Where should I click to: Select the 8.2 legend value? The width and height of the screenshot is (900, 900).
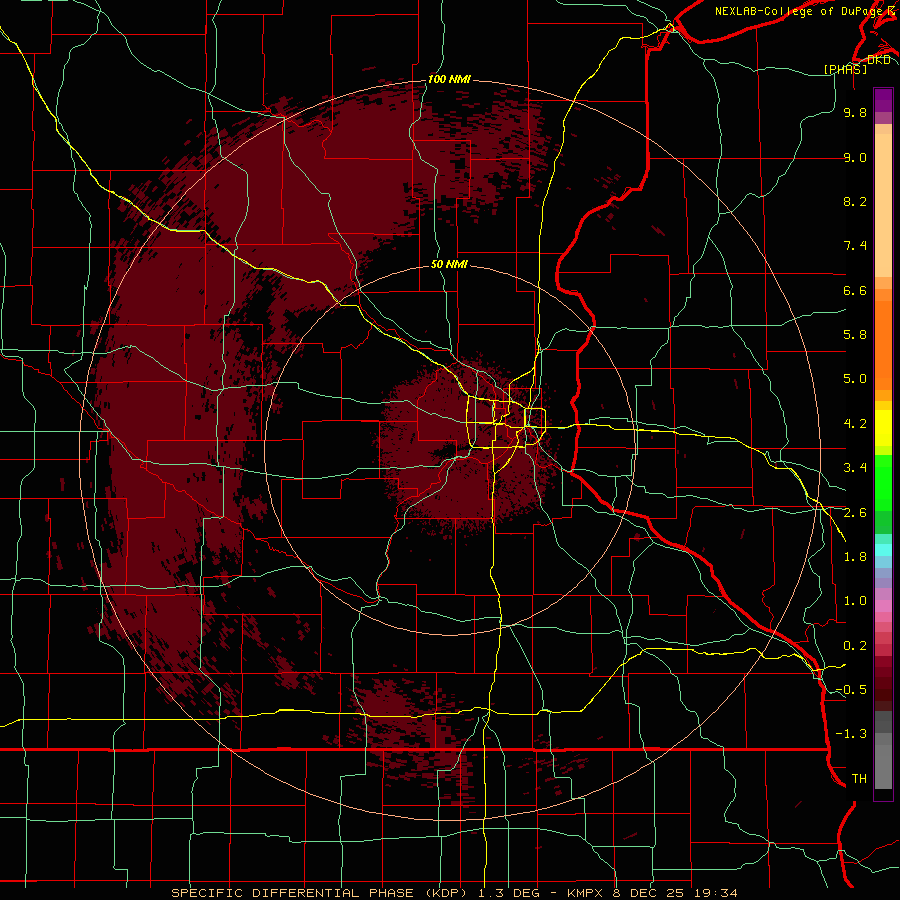[x=855, y=201]
